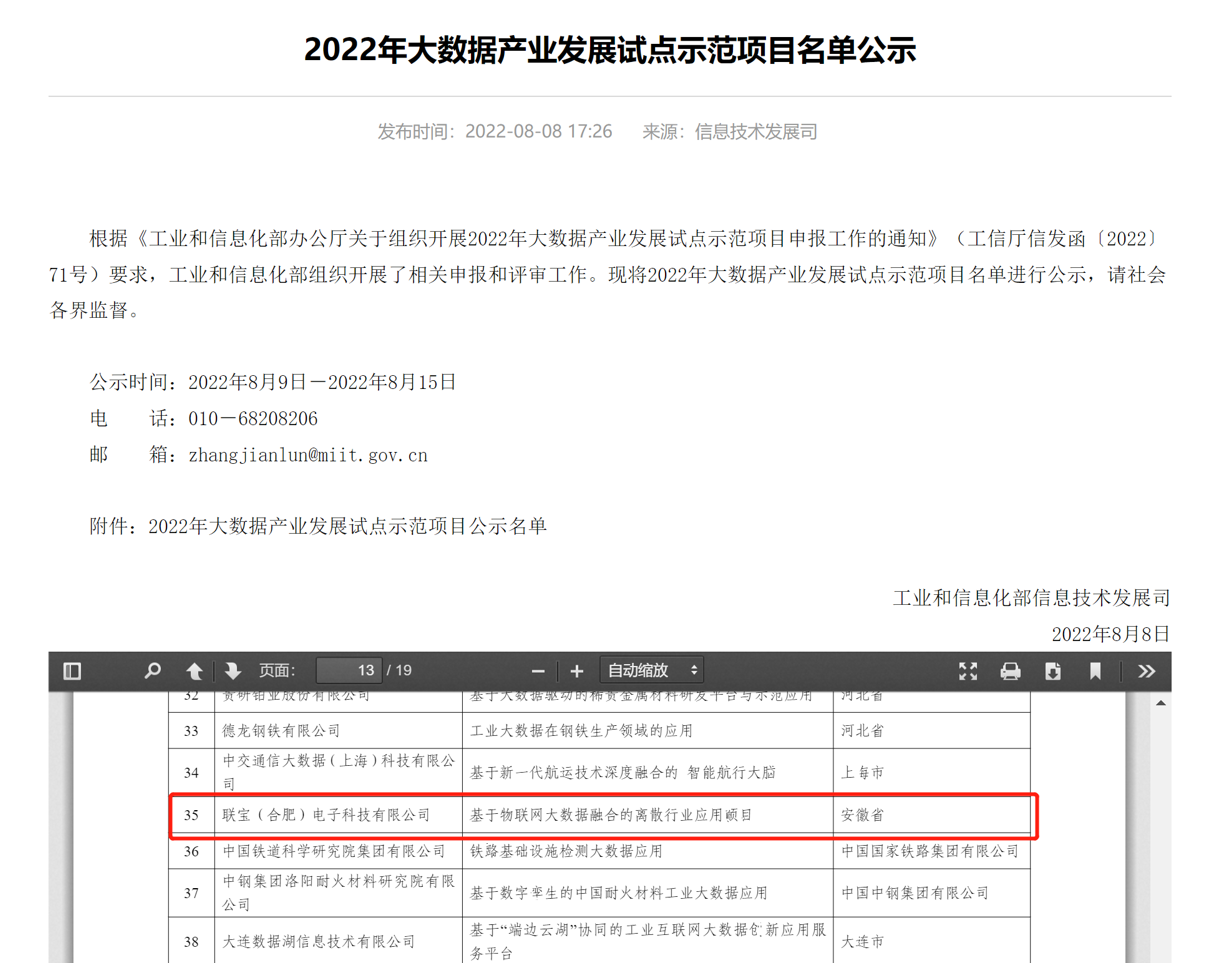Viewport: 1205px width, 963px height.
Task: Click the page title 2022年大数据产业发展试点示范项目名单公示
Action: point(609,50)
